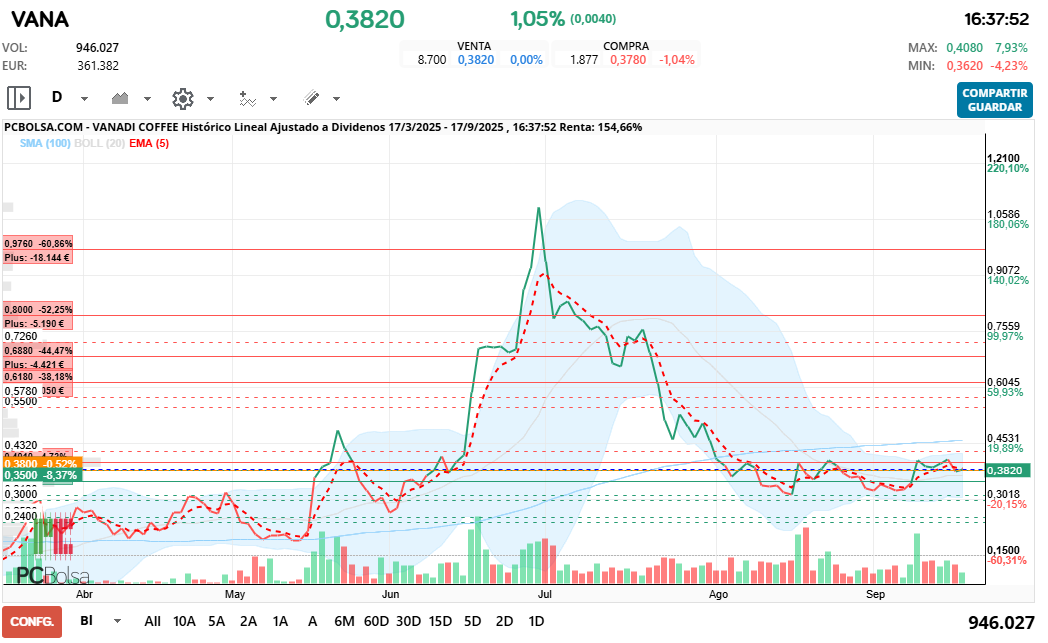1048x643 pixels.
Task: Select the 2D time range
Action: click(505, 621)
